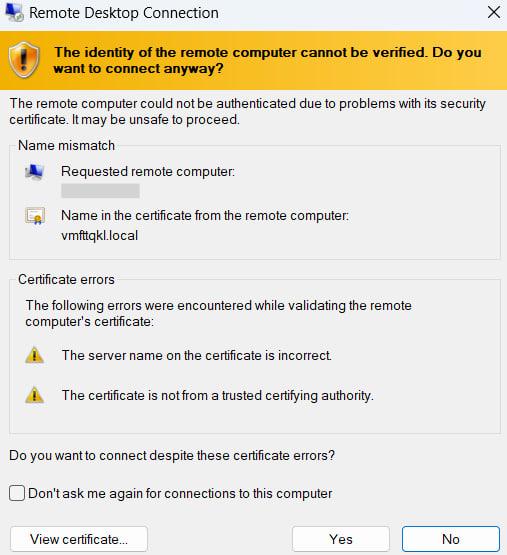Image resolution: width=507 pixels, height=555 pixels.
Task: Click the yellow identity warning banner text
Action: 267,60
